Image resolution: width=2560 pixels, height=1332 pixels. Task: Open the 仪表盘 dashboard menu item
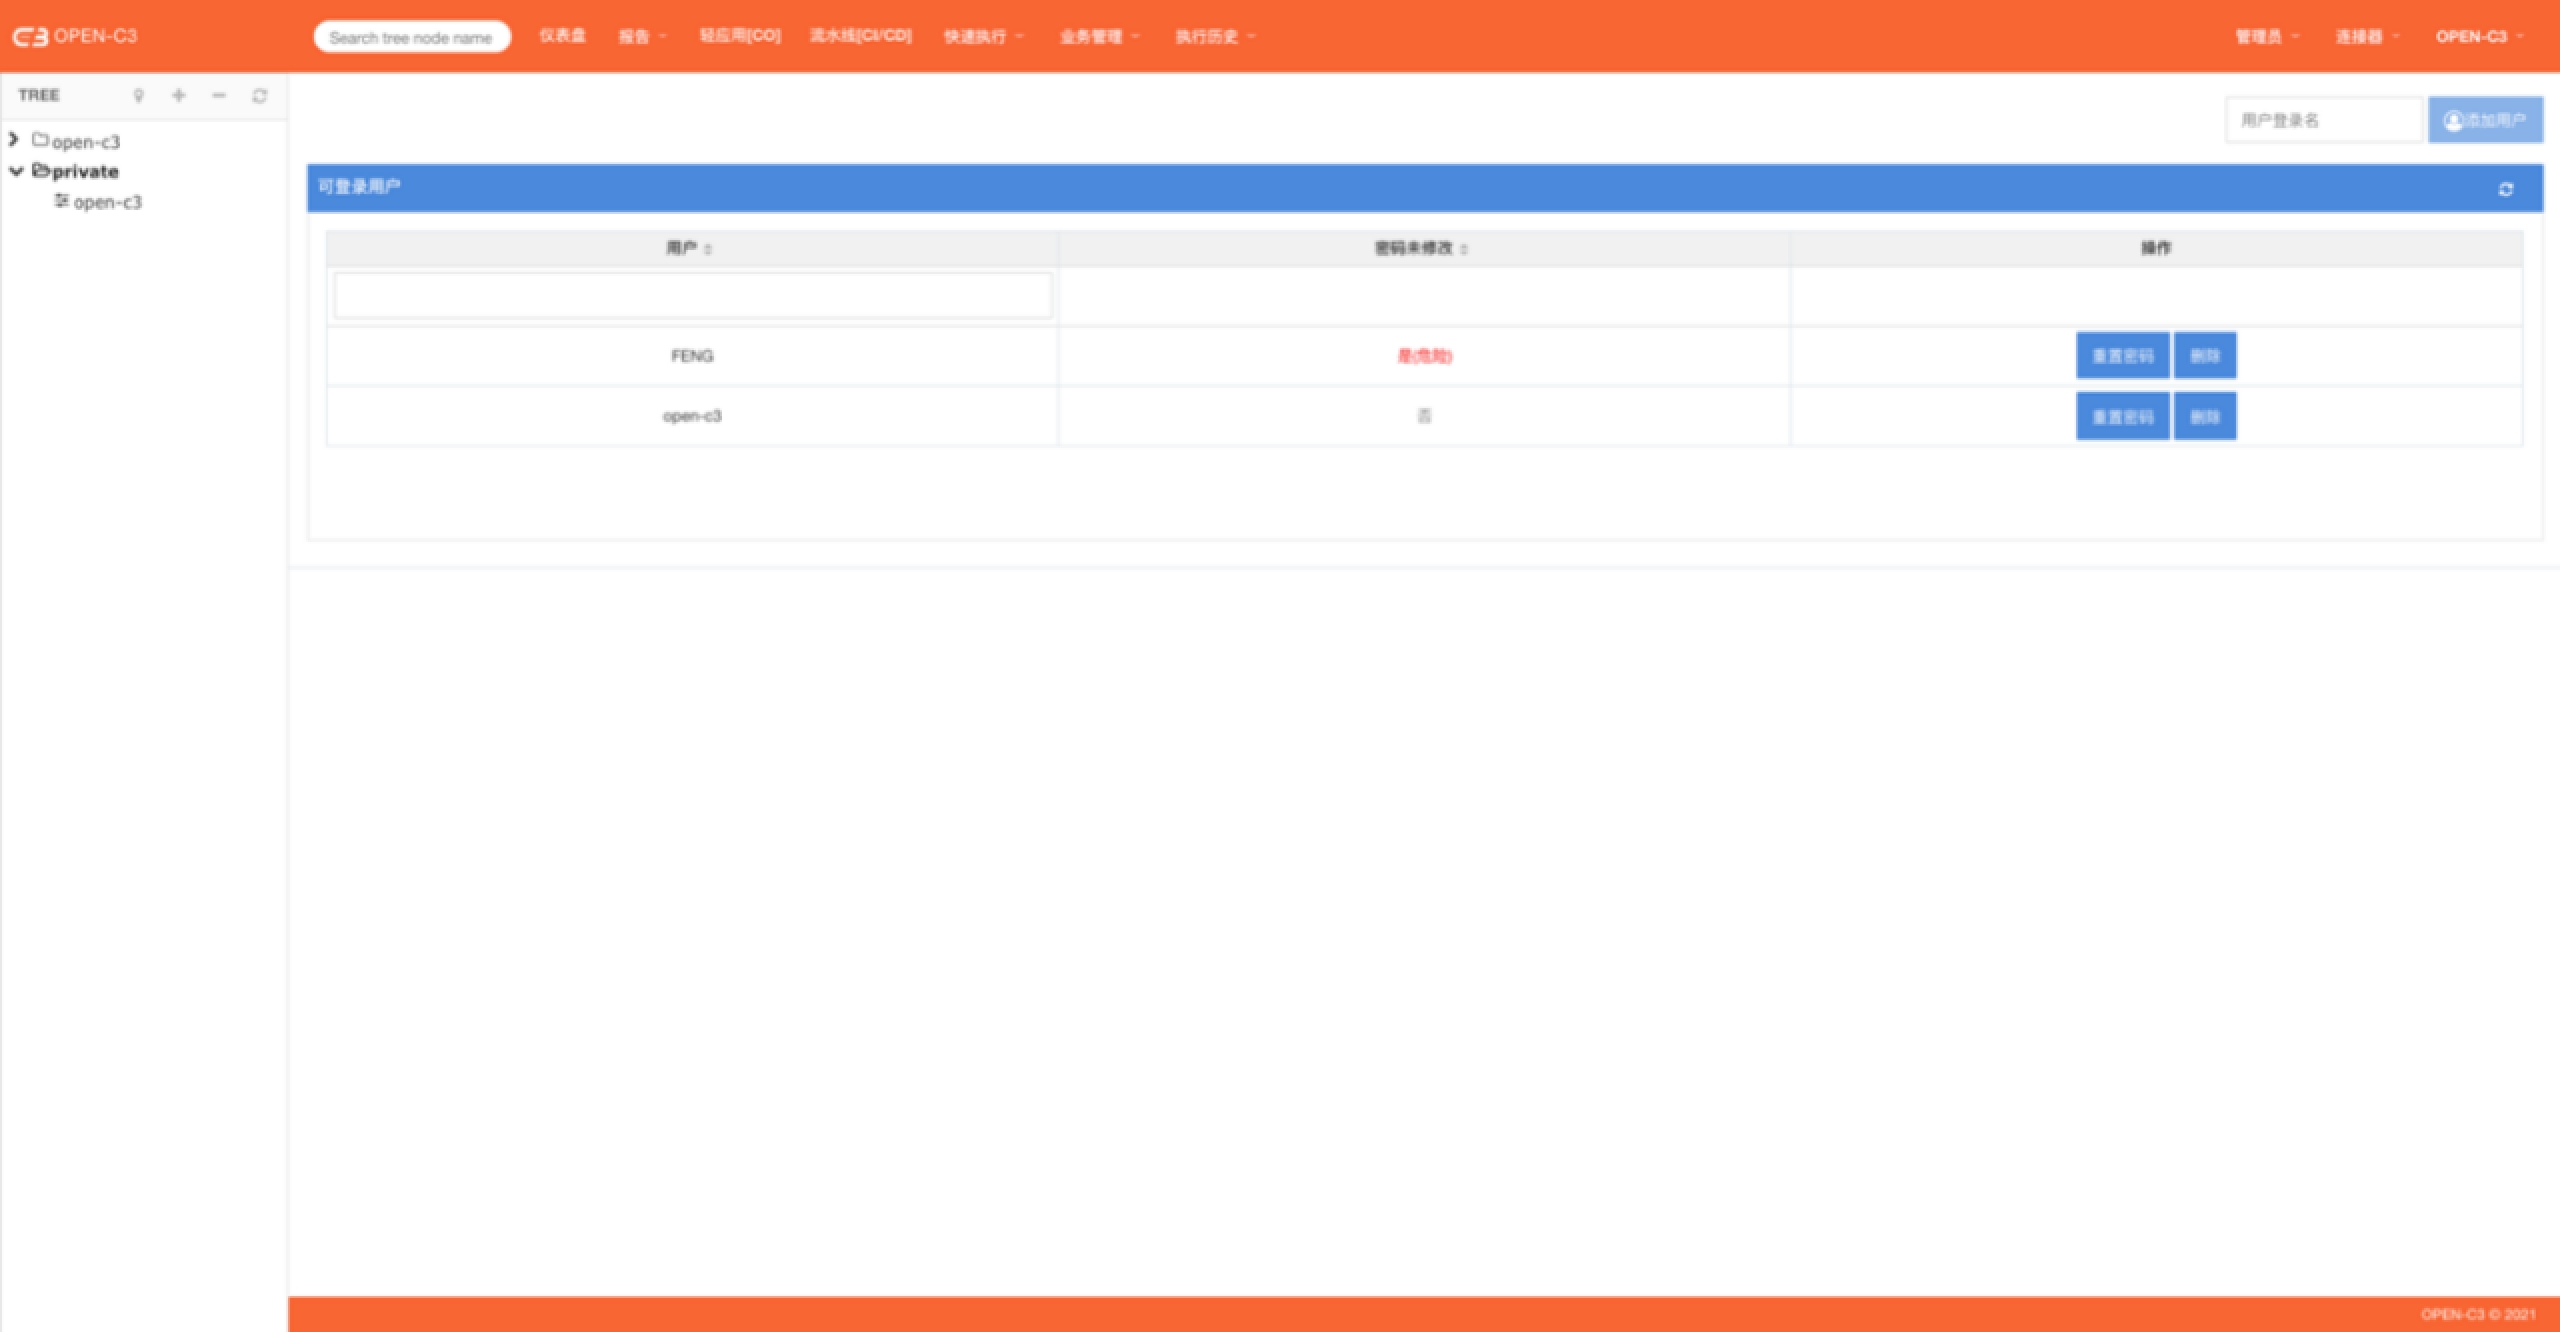562,36
